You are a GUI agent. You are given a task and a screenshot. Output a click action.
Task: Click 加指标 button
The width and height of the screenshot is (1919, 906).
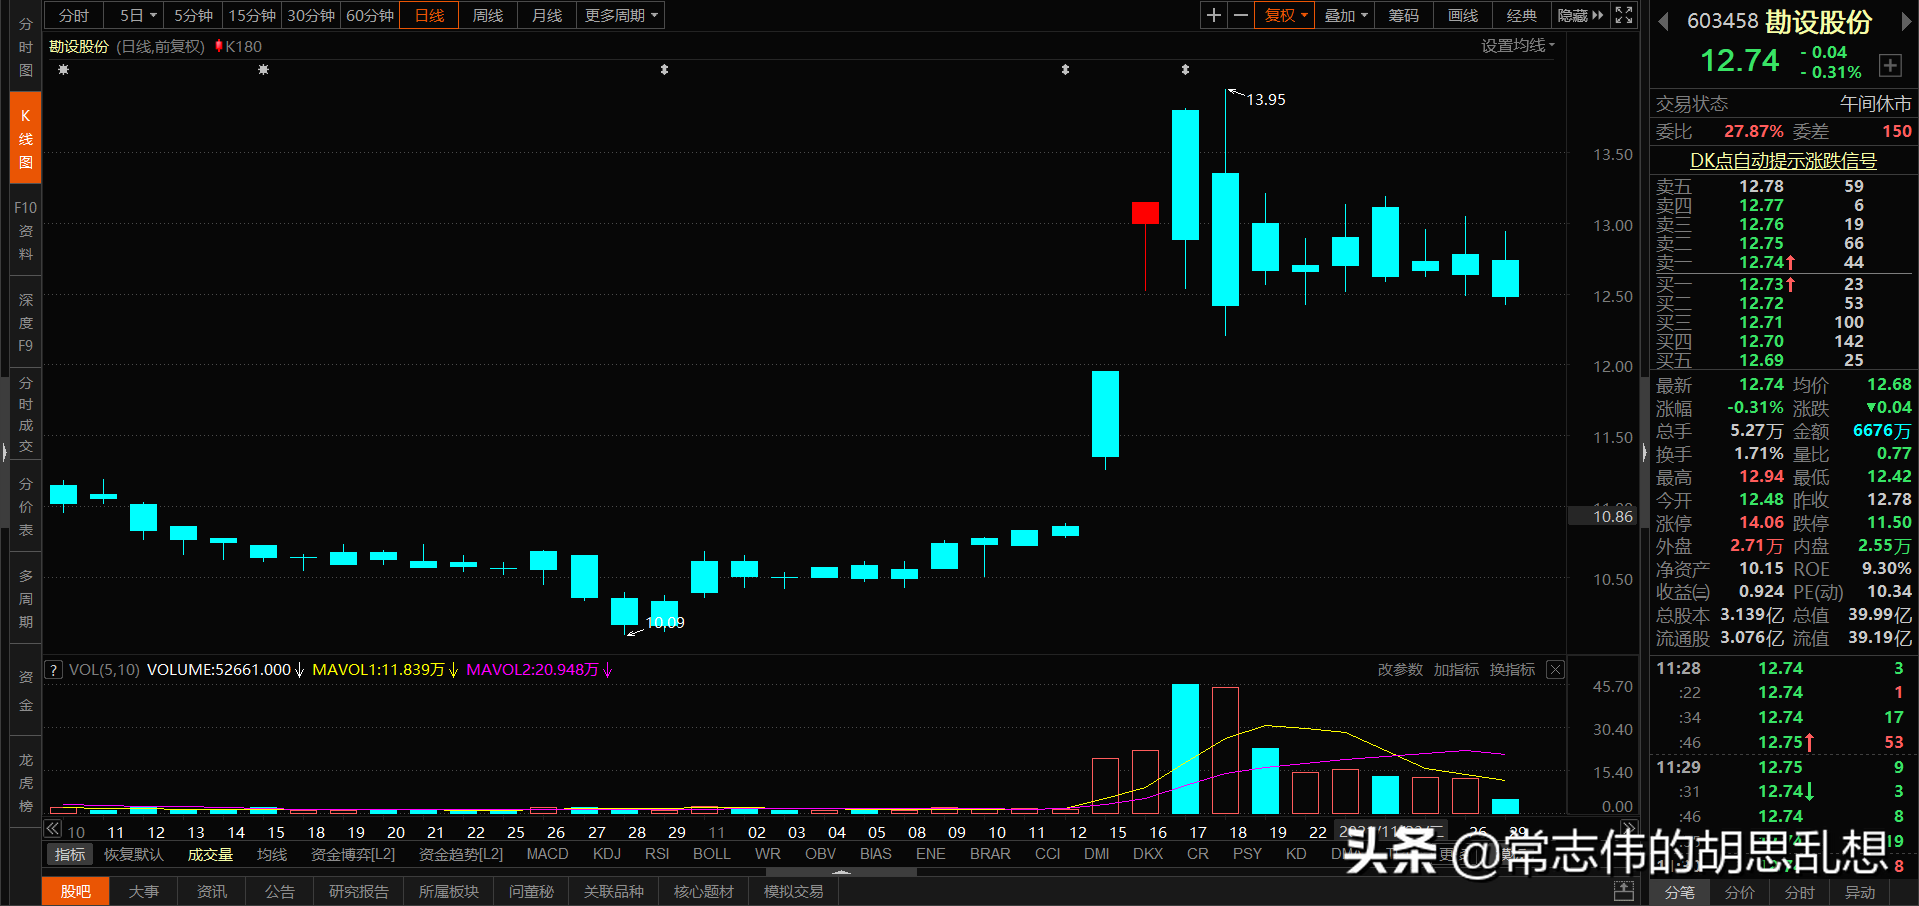(1456, 670)
